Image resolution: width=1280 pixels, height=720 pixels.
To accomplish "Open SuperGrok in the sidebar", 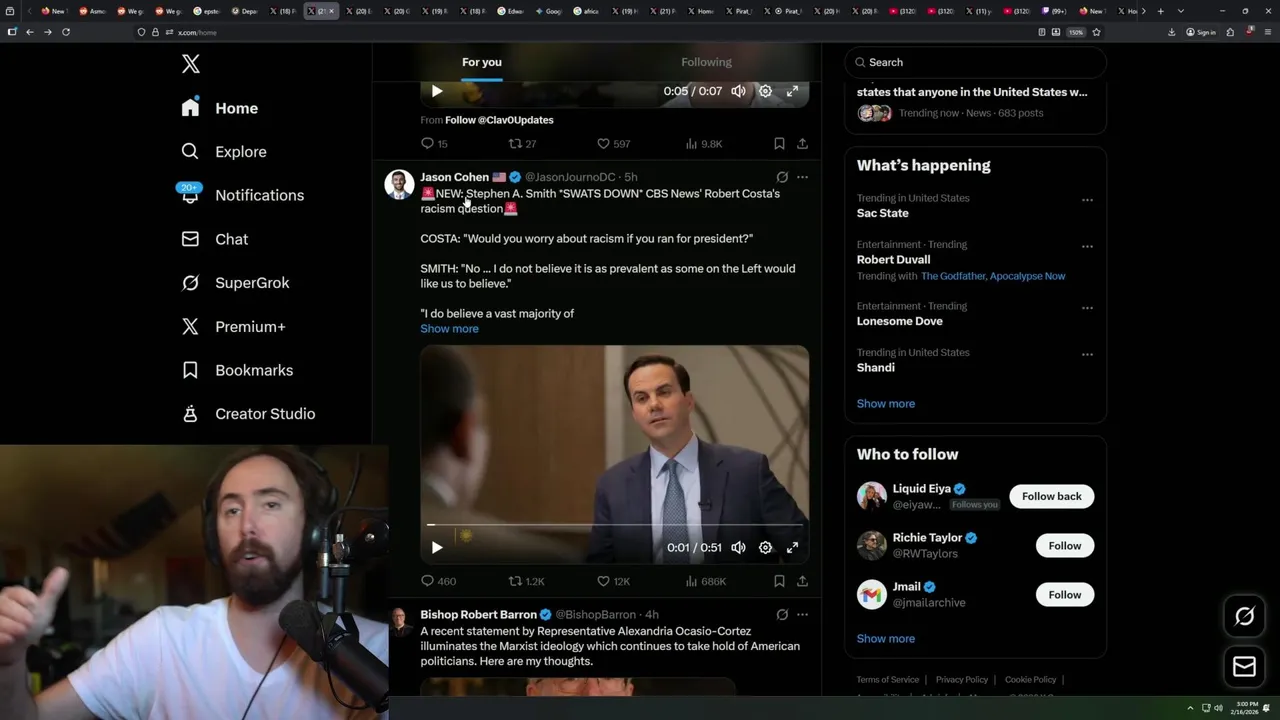I will [x=235, y=283].
